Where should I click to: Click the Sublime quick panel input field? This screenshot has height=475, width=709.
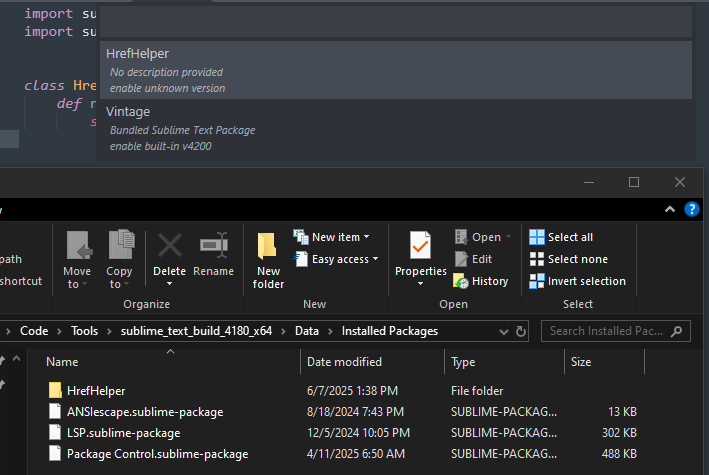(x=396, y=21)
